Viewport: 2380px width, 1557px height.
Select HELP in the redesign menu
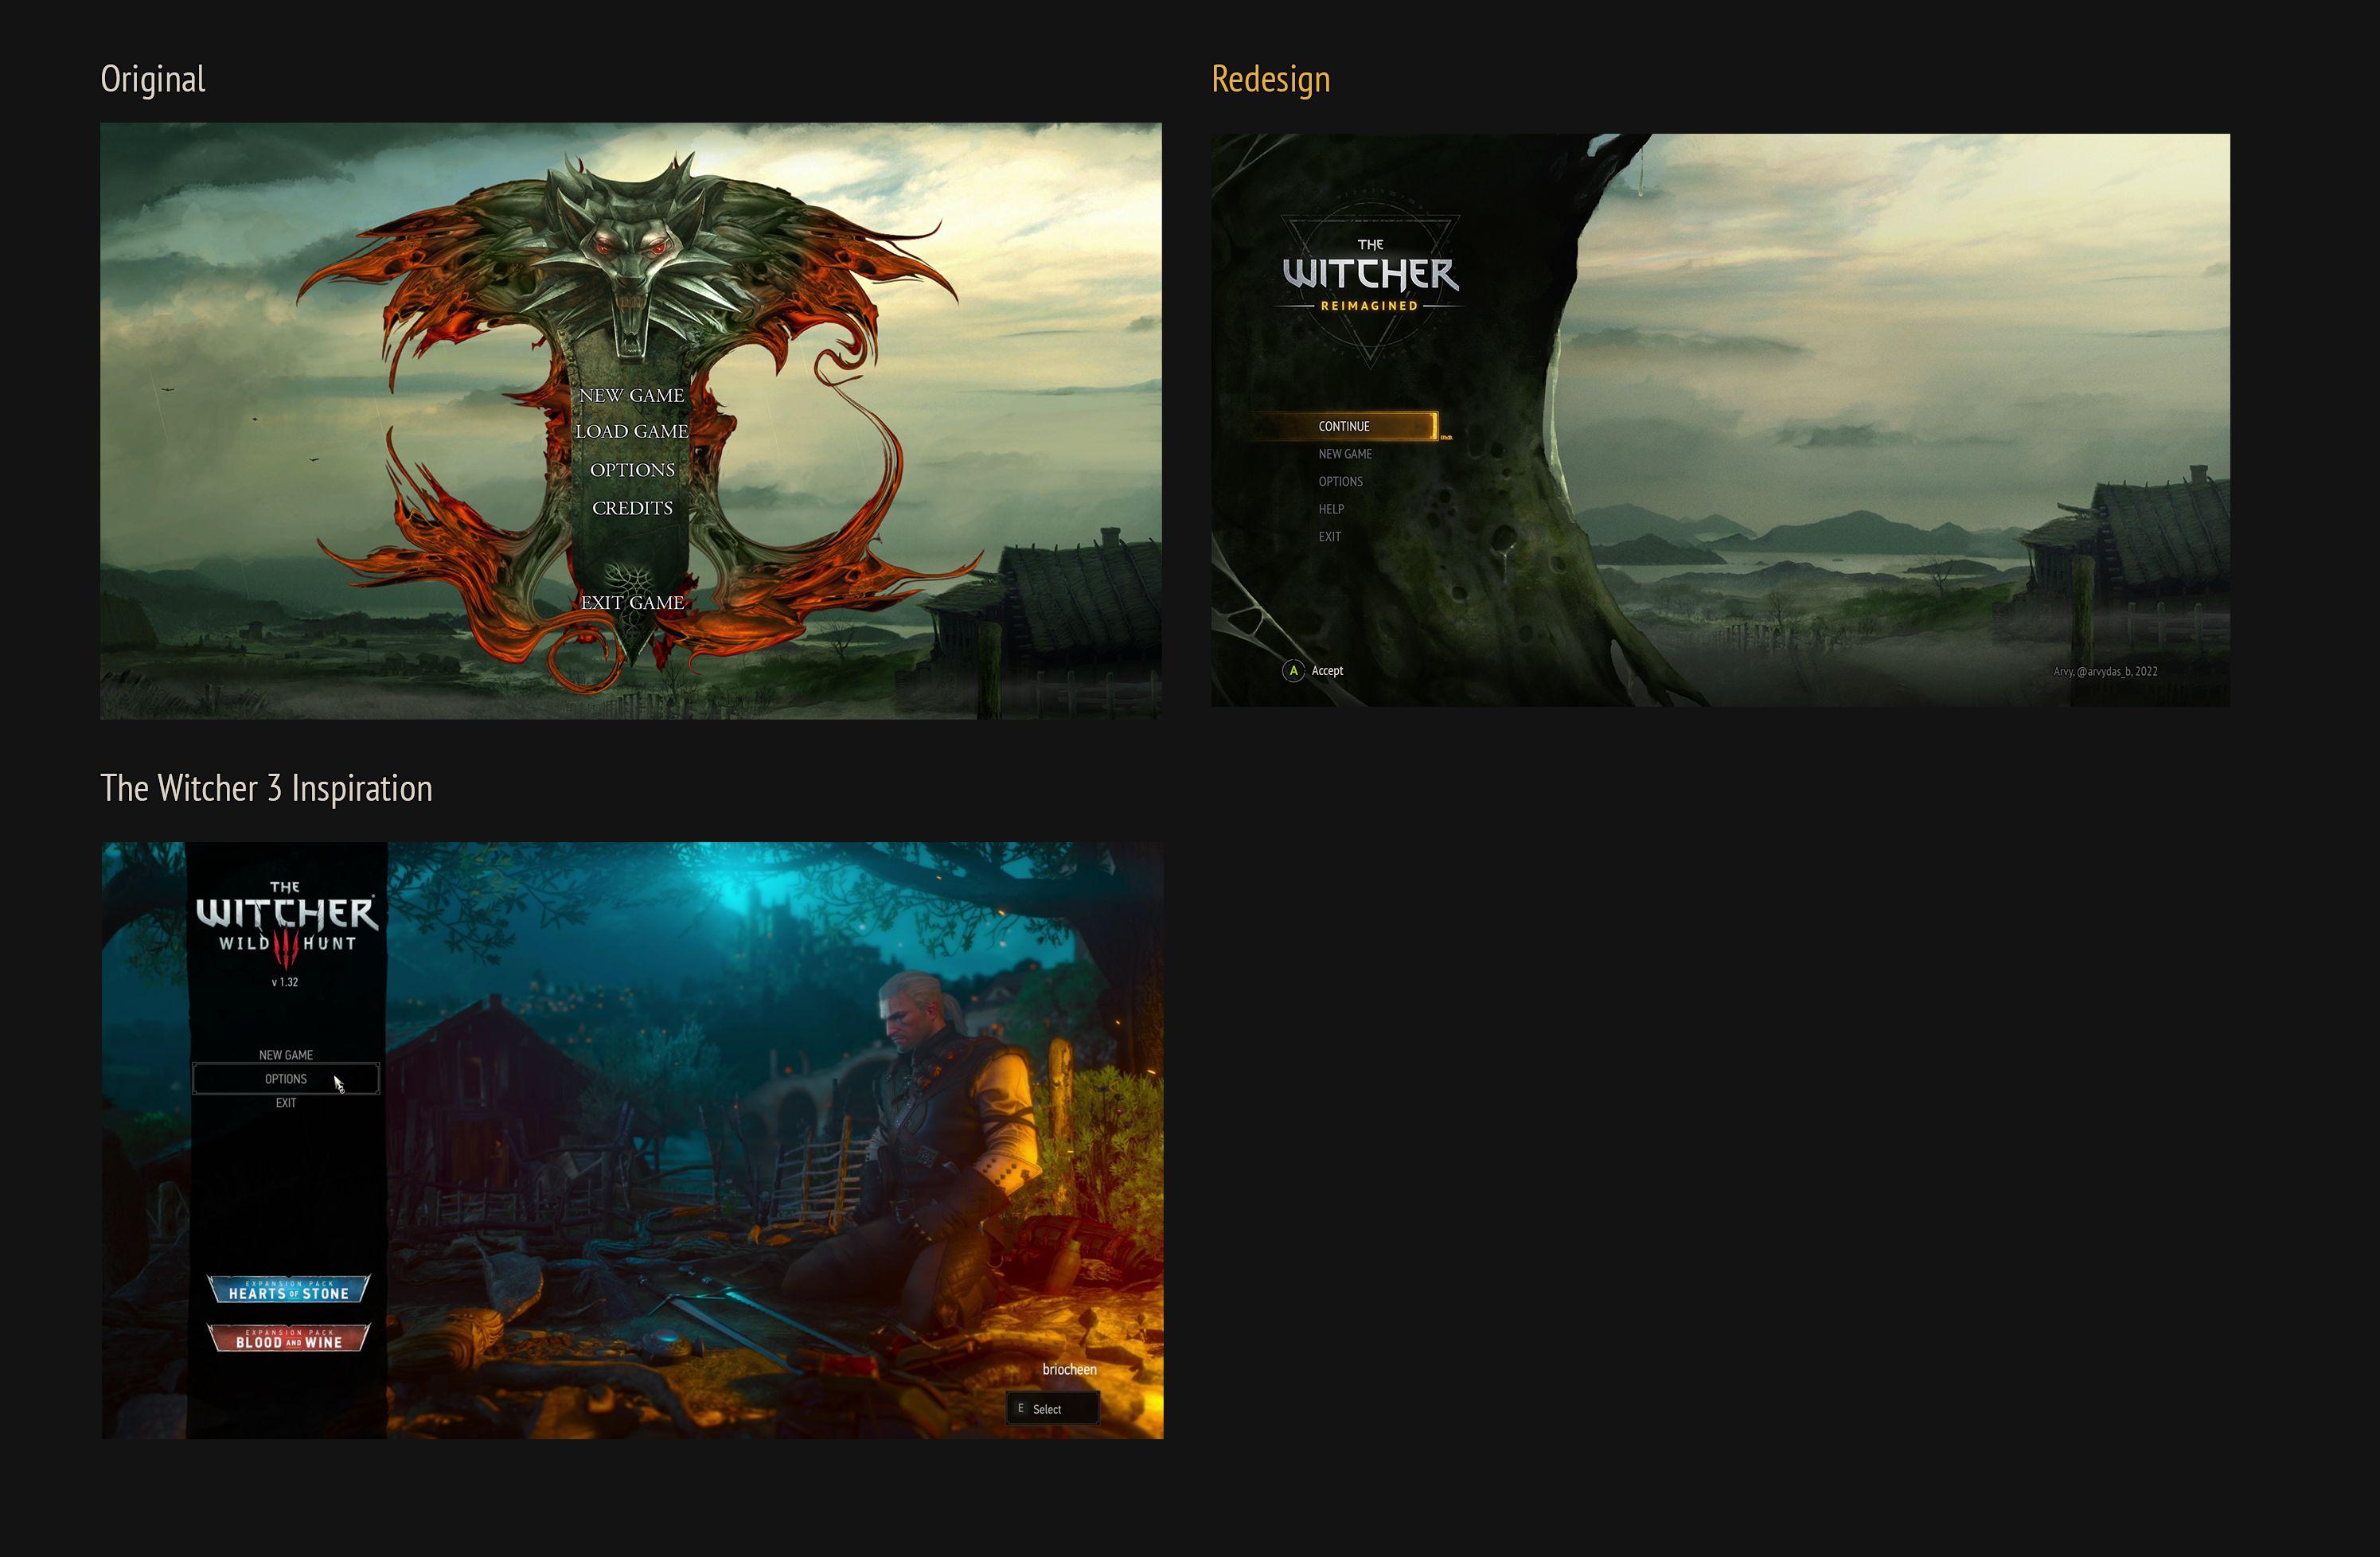(1331, 509)
